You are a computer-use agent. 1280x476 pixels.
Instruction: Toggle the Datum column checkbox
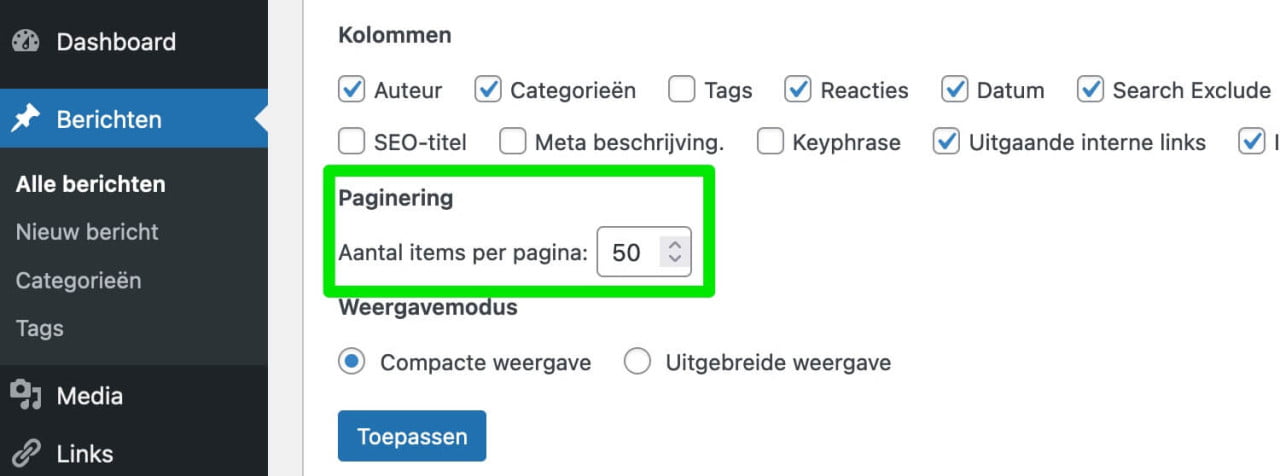[x=955, y=90]
